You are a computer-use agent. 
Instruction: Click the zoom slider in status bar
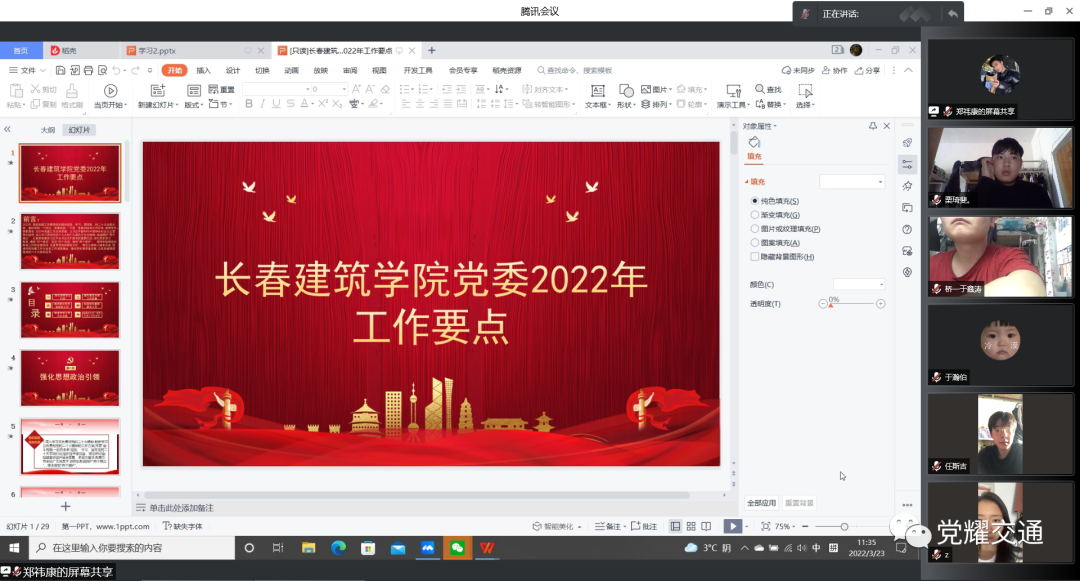(x=844, y=526)
